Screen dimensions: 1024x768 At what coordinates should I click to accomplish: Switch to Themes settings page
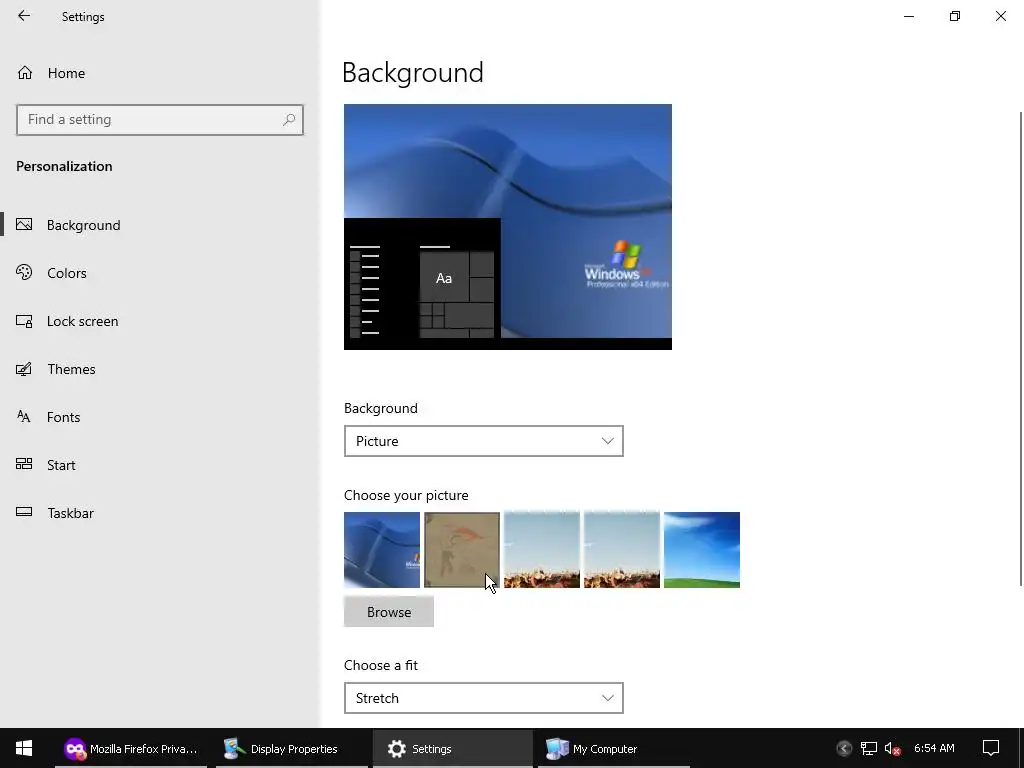(71, 369)
